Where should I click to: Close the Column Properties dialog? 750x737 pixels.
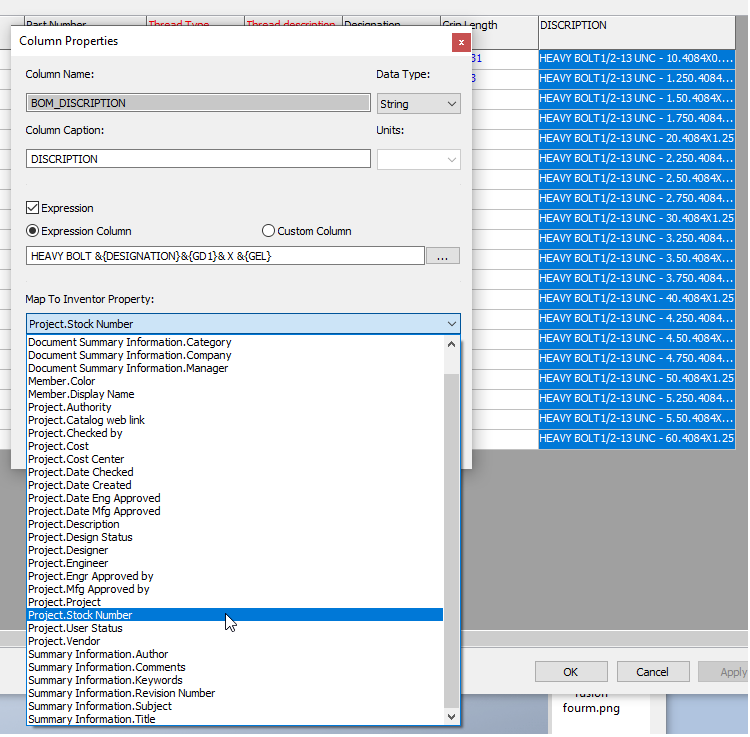pos(461,43)
